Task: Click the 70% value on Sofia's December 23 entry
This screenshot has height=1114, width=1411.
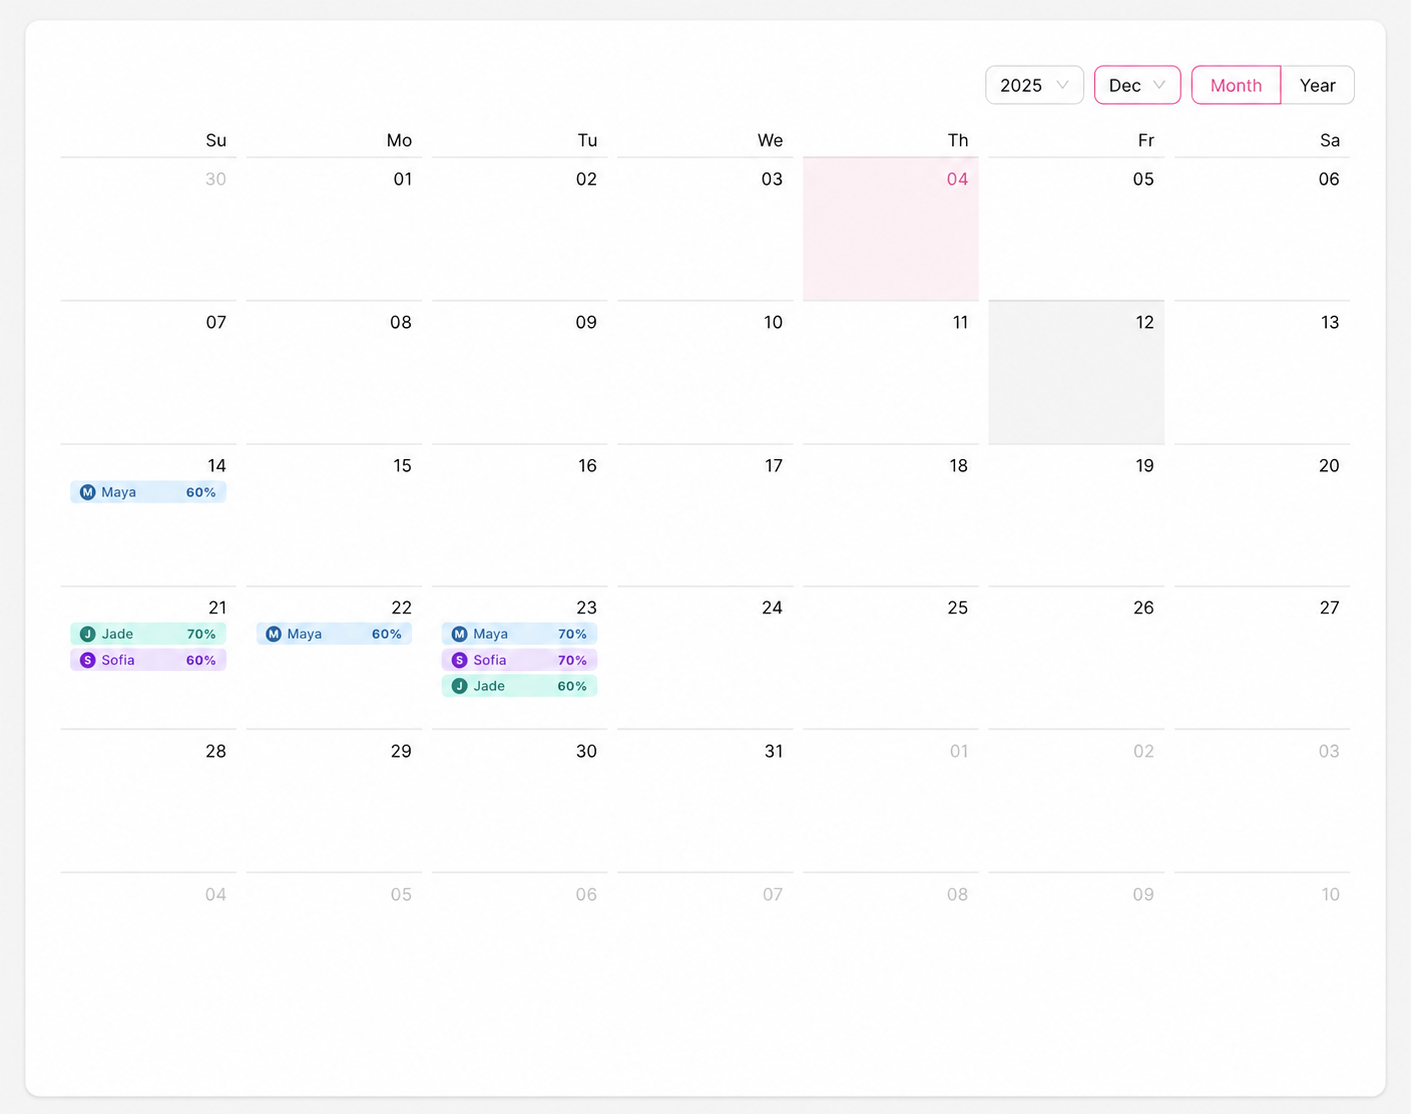Action: 572,660
